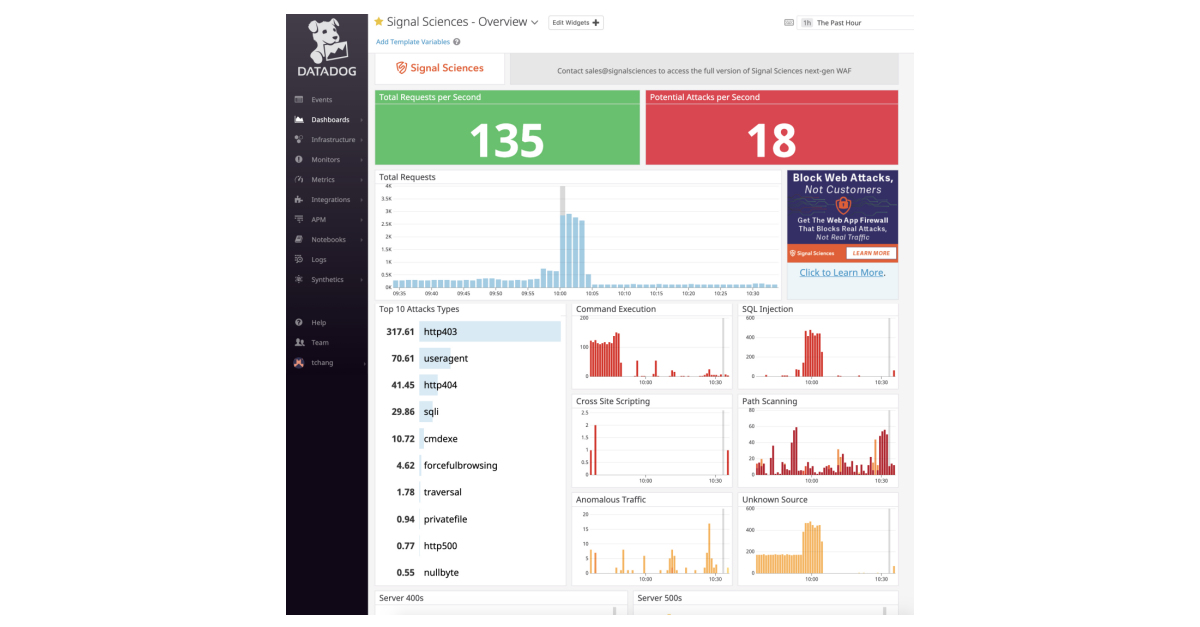Screen dimensions: 1200x627
Task: Click the Metrics gauge icon
Action: coord(298,180)
